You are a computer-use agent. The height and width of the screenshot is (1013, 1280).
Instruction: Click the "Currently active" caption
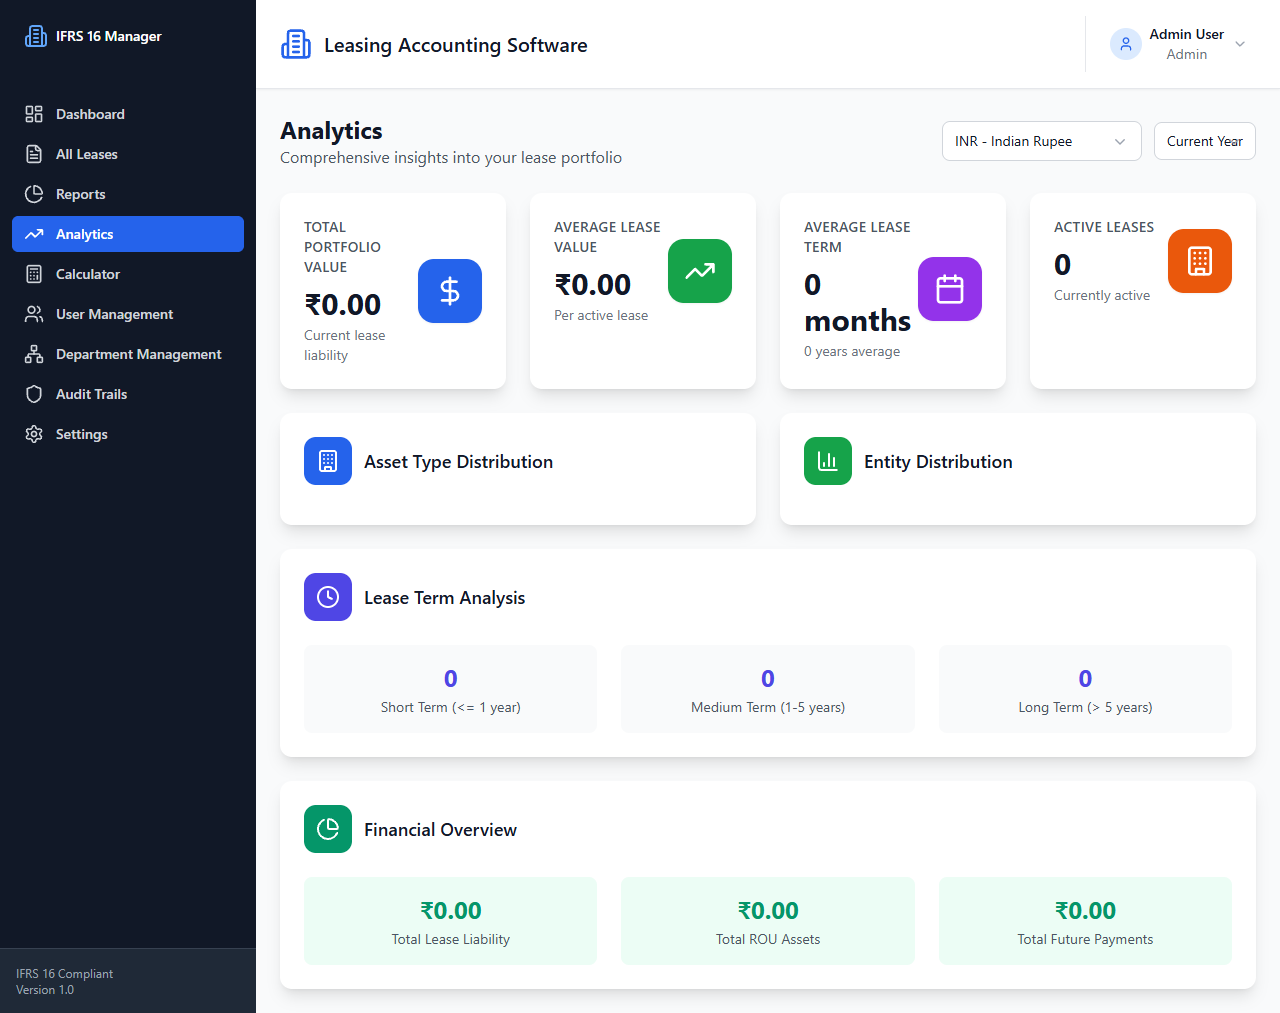tap(1102, 295)
